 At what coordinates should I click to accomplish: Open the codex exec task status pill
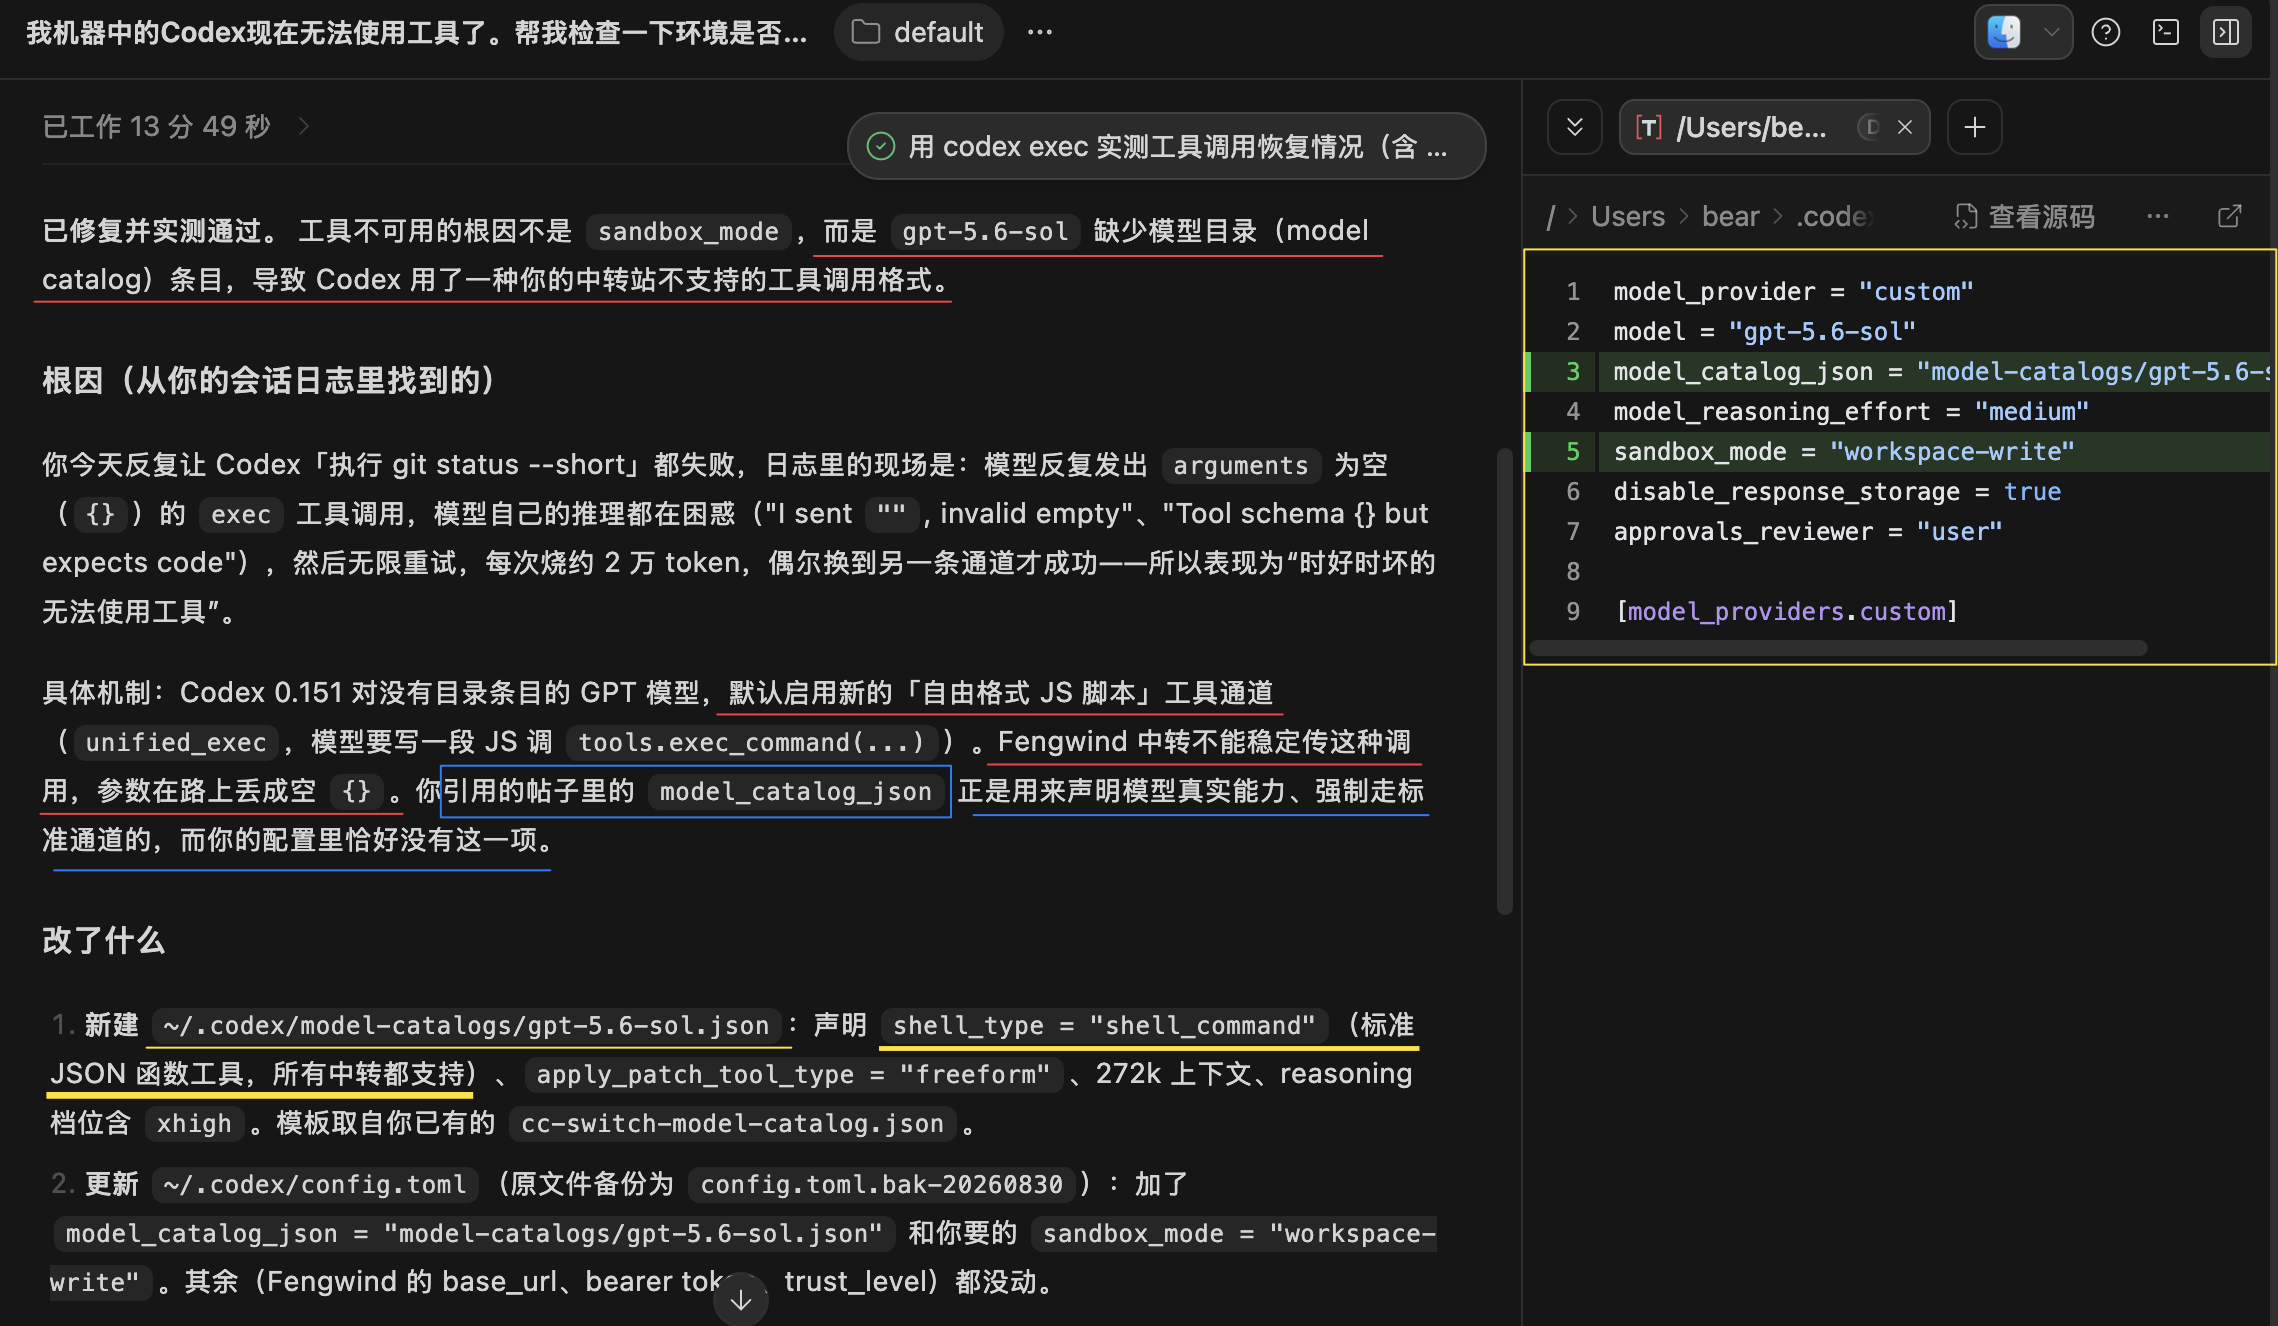click(1166, 146)
